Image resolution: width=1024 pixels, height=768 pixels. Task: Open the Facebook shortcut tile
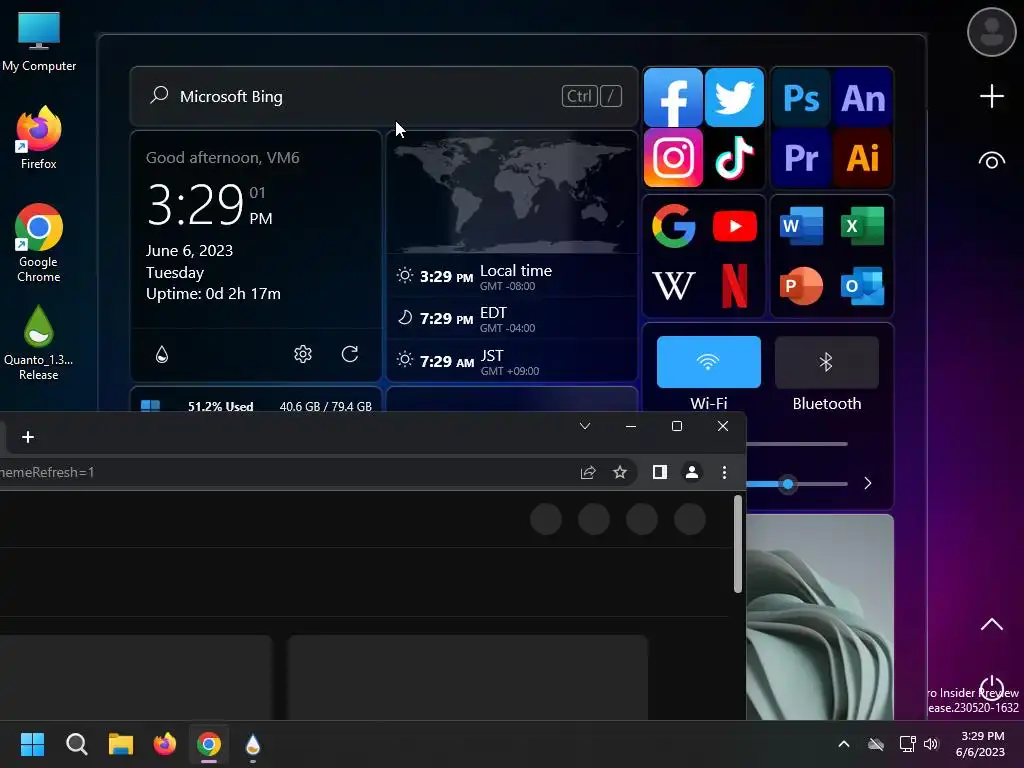(x=673, y=97)
